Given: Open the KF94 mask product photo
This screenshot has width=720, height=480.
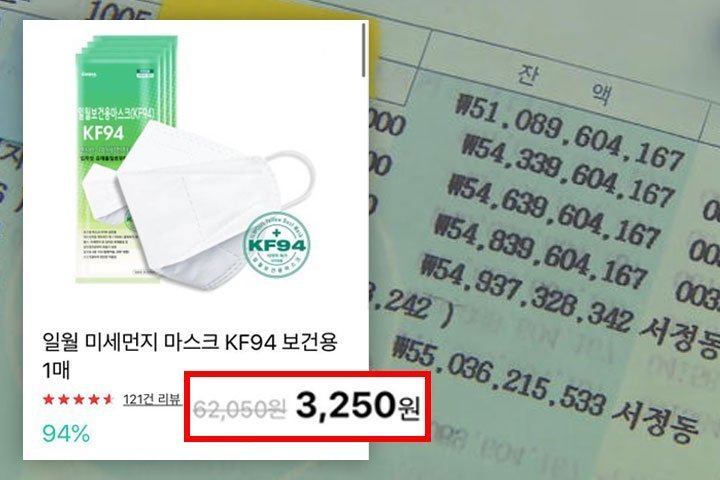Looking at the screenshot, I should 195,160.
